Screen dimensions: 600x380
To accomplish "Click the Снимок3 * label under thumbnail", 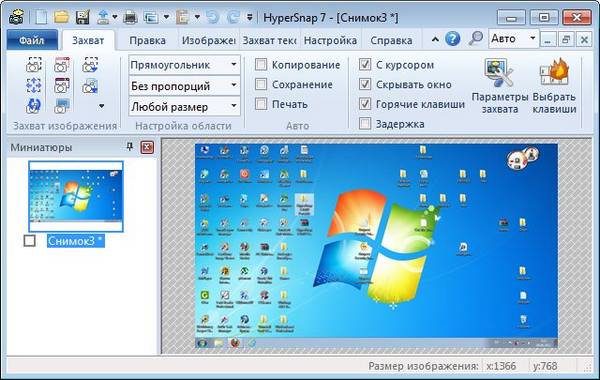I will point(76,241).
